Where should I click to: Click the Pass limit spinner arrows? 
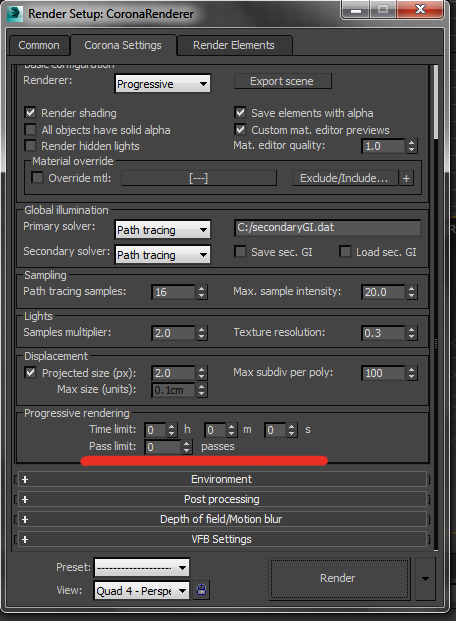click(187, 447)
